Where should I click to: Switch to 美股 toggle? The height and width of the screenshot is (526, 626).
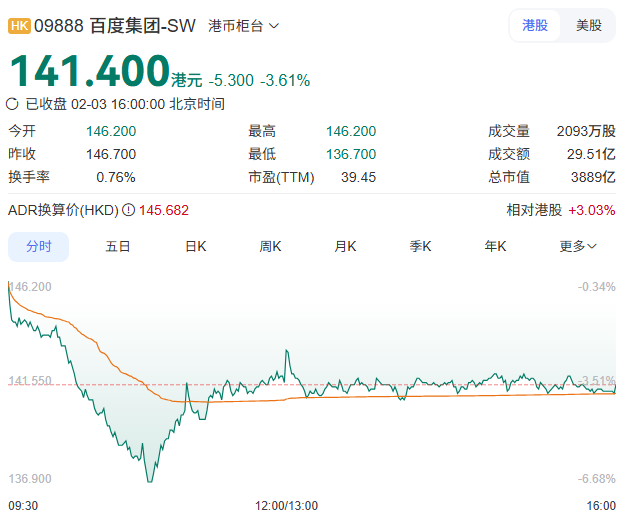588,26
